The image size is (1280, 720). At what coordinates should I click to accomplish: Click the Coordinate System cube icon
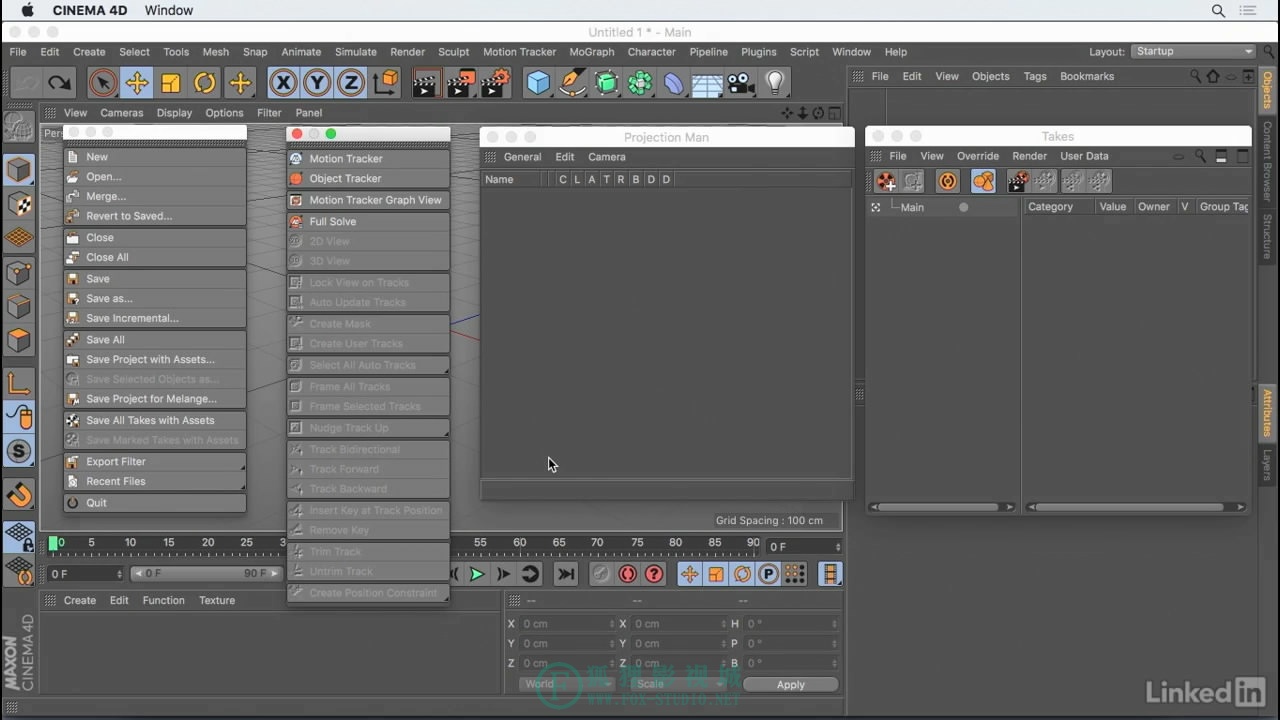pos(386,83)
